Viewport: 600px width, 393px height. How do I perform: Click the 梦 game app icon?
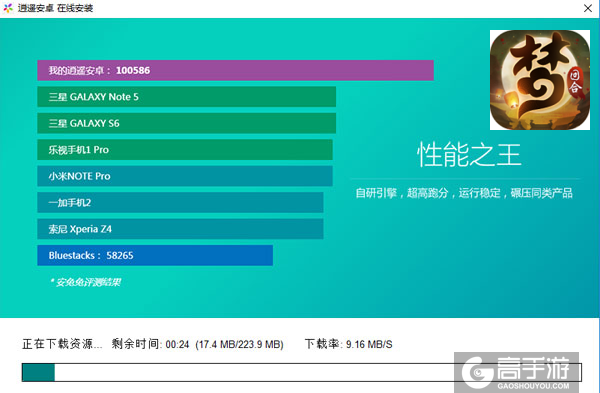click(540, 80)
